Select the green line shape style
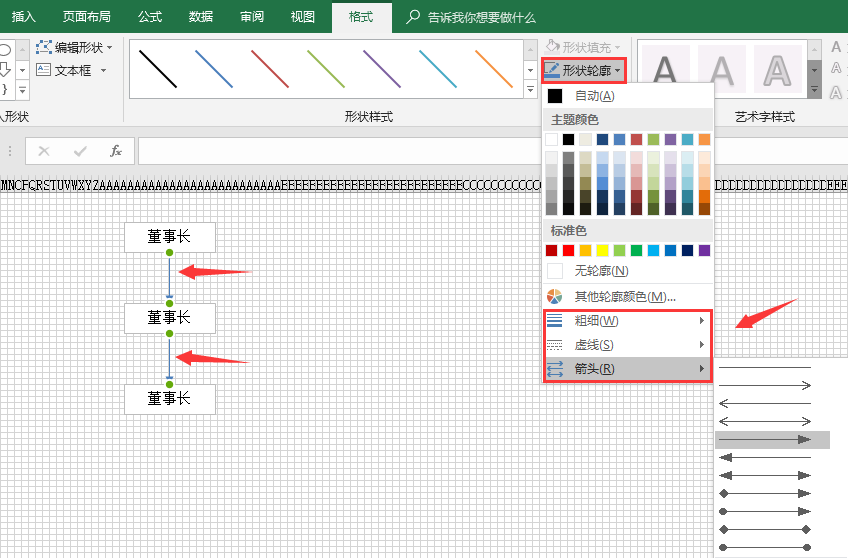This screenshot has height=558, width=848. click(326, 69)
